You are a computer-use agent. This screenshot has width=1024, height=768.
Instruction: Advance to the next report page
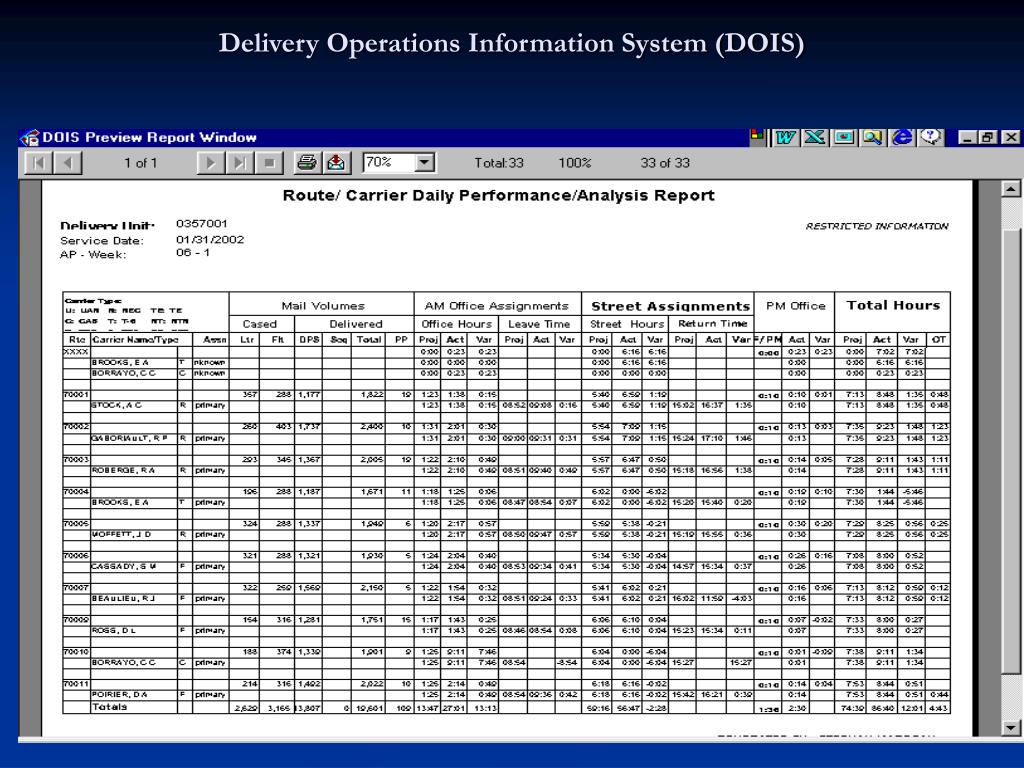point(211,163)
